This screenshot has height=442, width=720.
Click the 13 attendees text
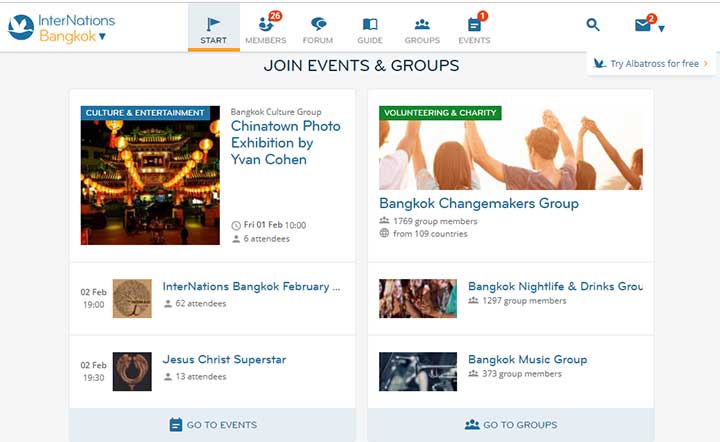(x=201, y=376)
